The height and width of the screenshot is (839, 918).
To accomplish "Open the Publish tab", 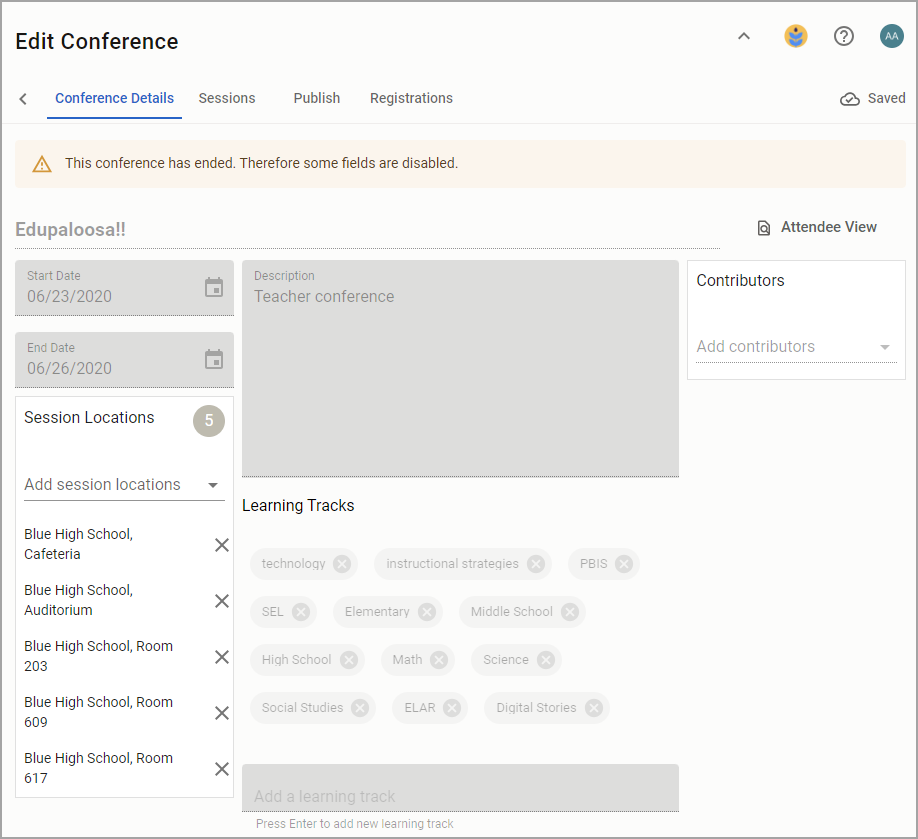I will [x=317, y=98].
